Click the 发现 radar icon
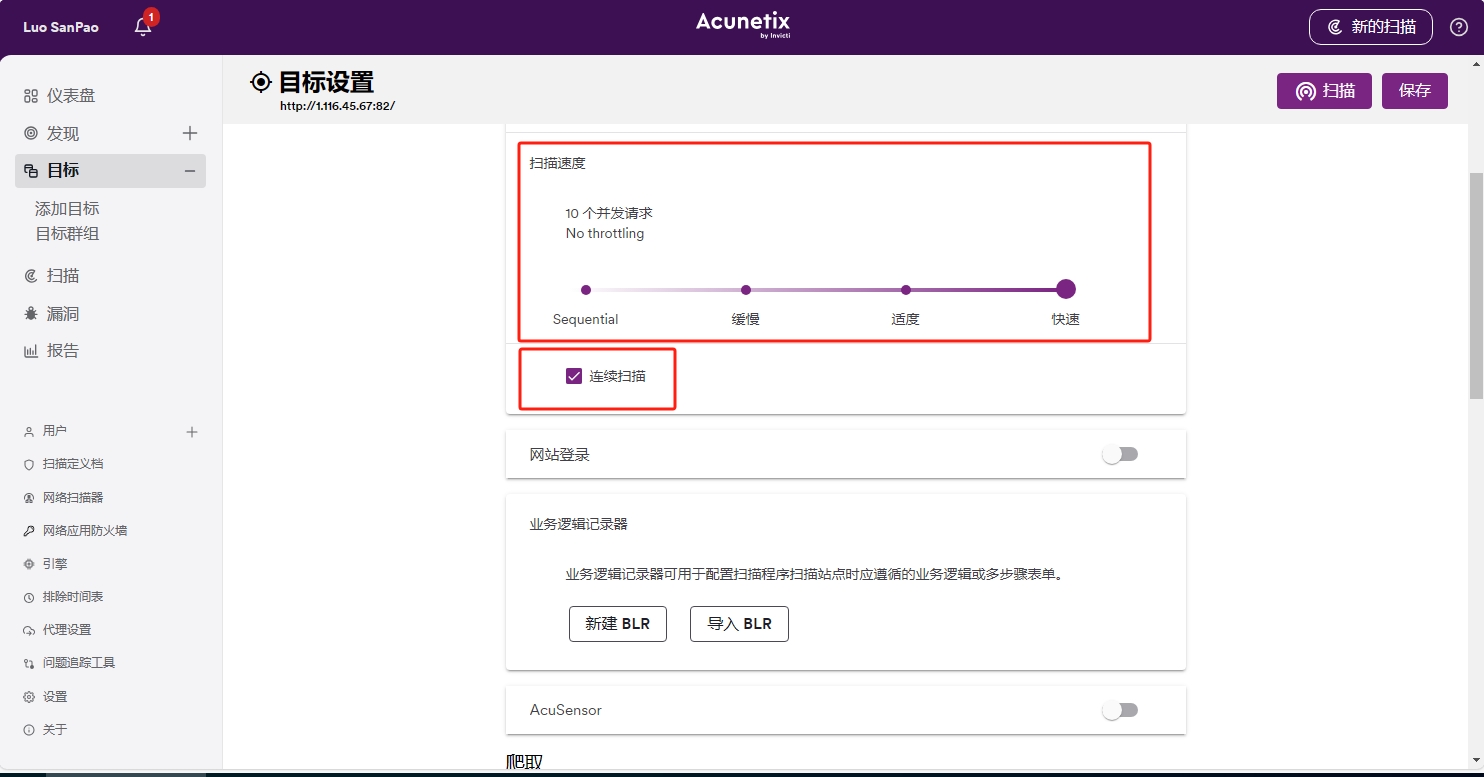 [31, 133]
